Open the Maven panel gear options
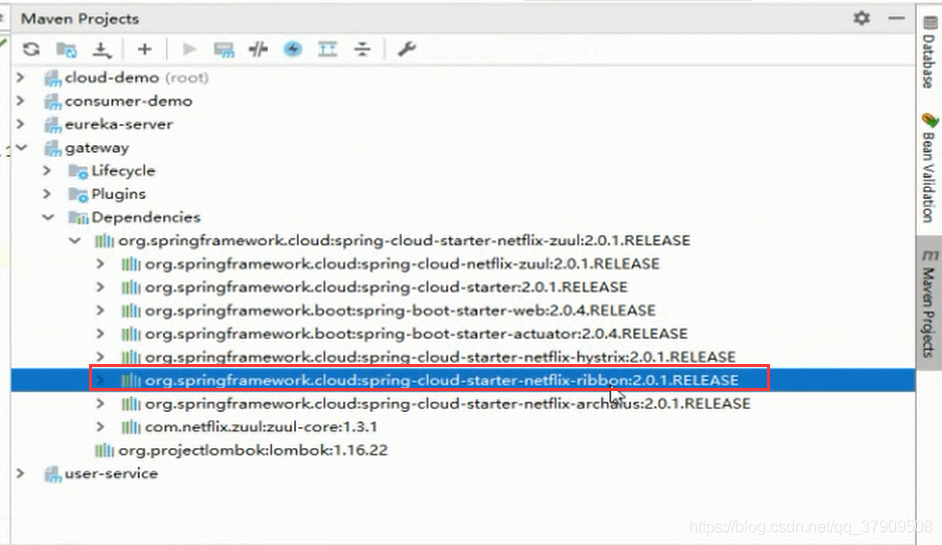This screenshot has height=545, width=942. pos(861,18)
